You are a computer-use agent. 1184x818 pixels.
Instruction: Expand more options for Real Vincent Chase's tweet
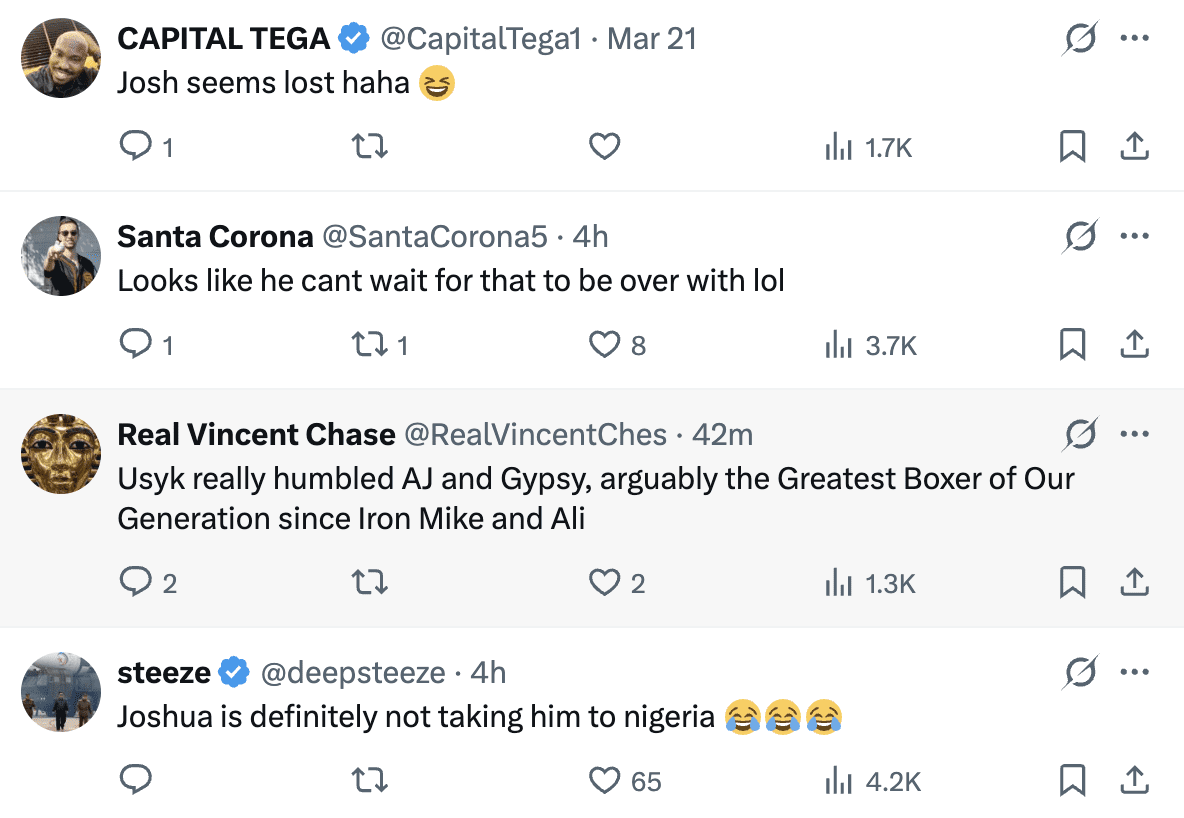click(1135, 435)
